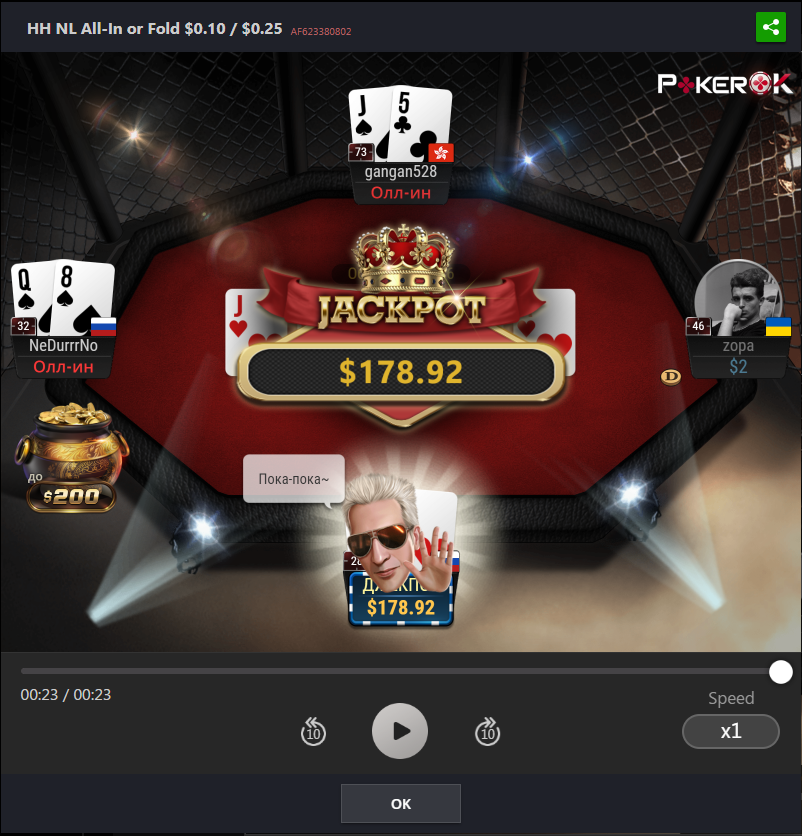This screenshot has height=836, width=802.
Task: Rewind replay by 10 seconds
Action: click(313, 731)
